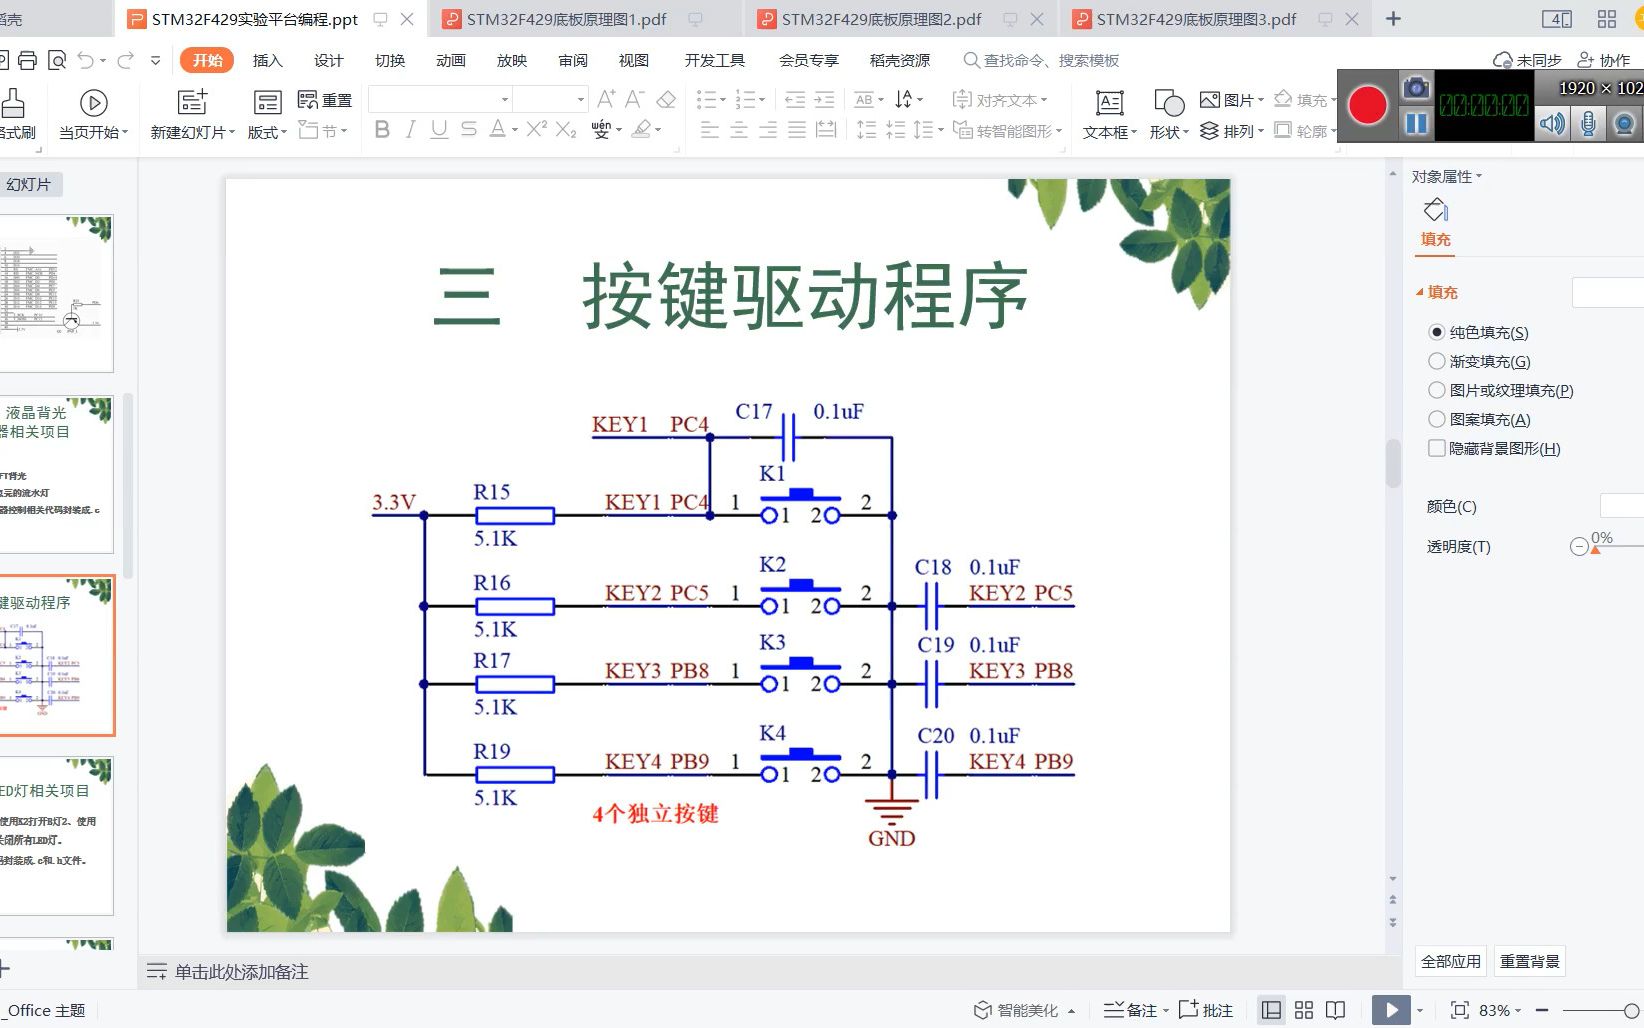
Task: Apply bold formatting with B icon
Action: [x=380, y=130]
